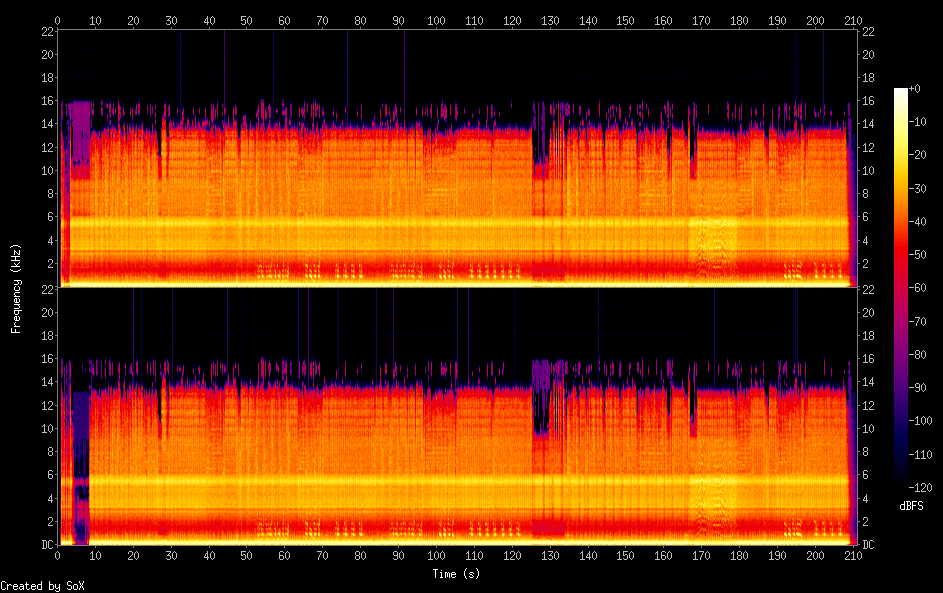Click the "Time (s)" axis label

(x=453, y=573)
